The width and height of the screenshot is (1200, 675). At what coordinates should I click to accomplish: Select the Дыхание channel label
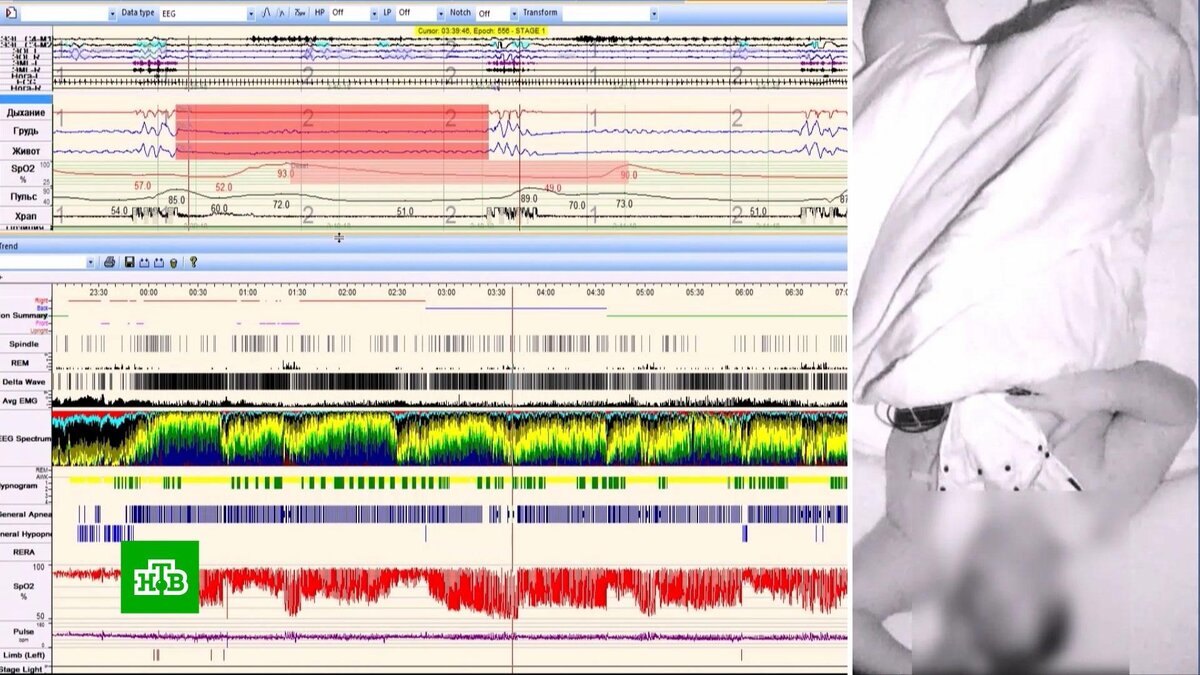[x=26, y=113]
